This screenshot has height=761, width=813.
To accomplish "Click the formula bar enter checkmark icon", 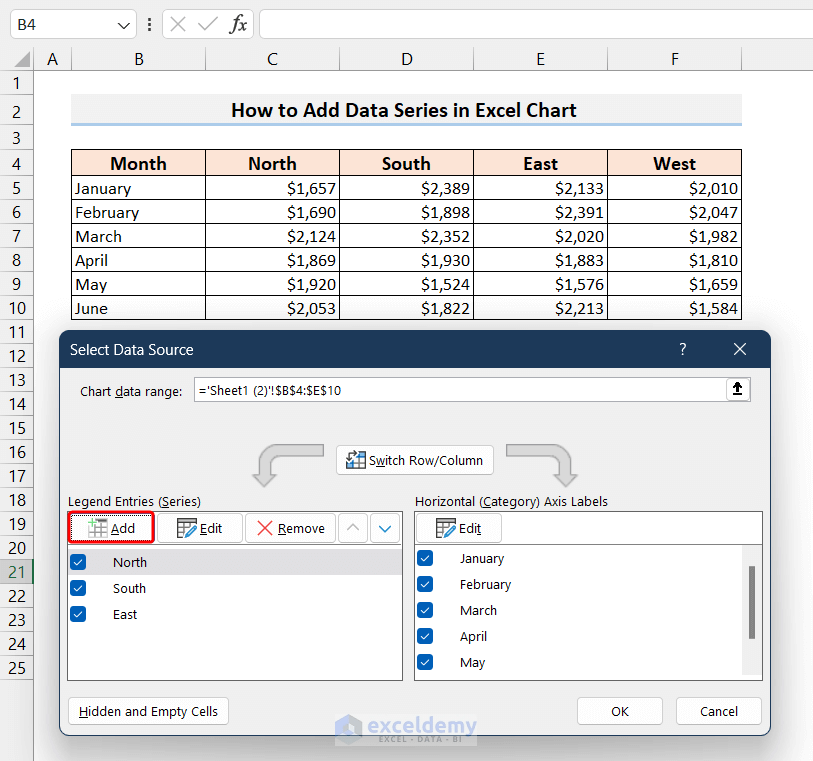I will point(208,24).
